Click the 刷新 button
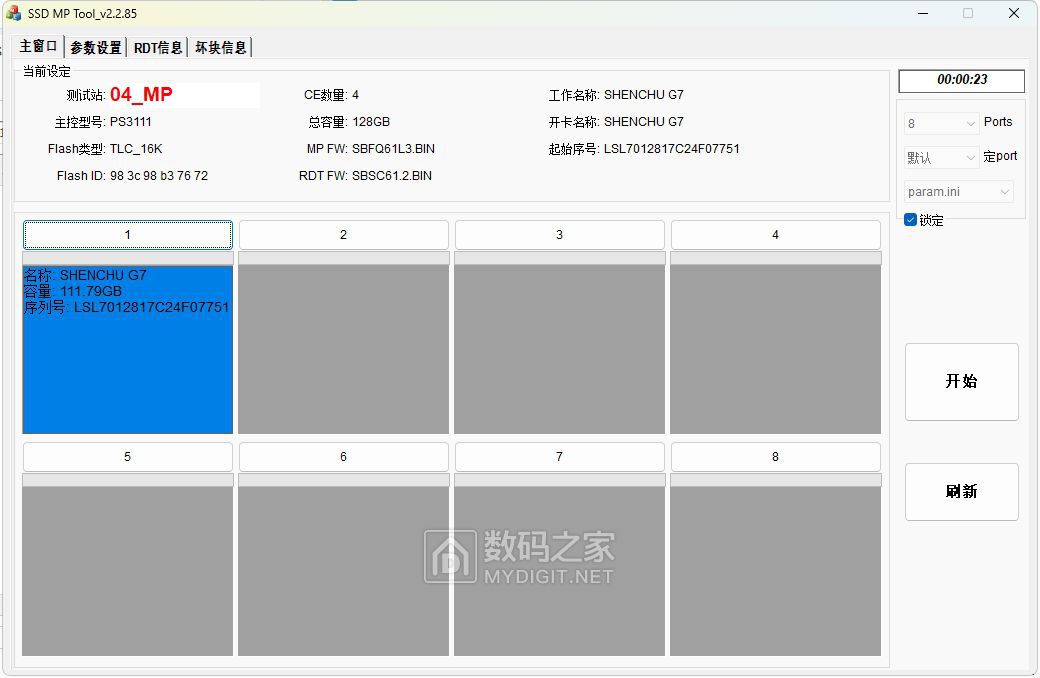 click(961, 492)
